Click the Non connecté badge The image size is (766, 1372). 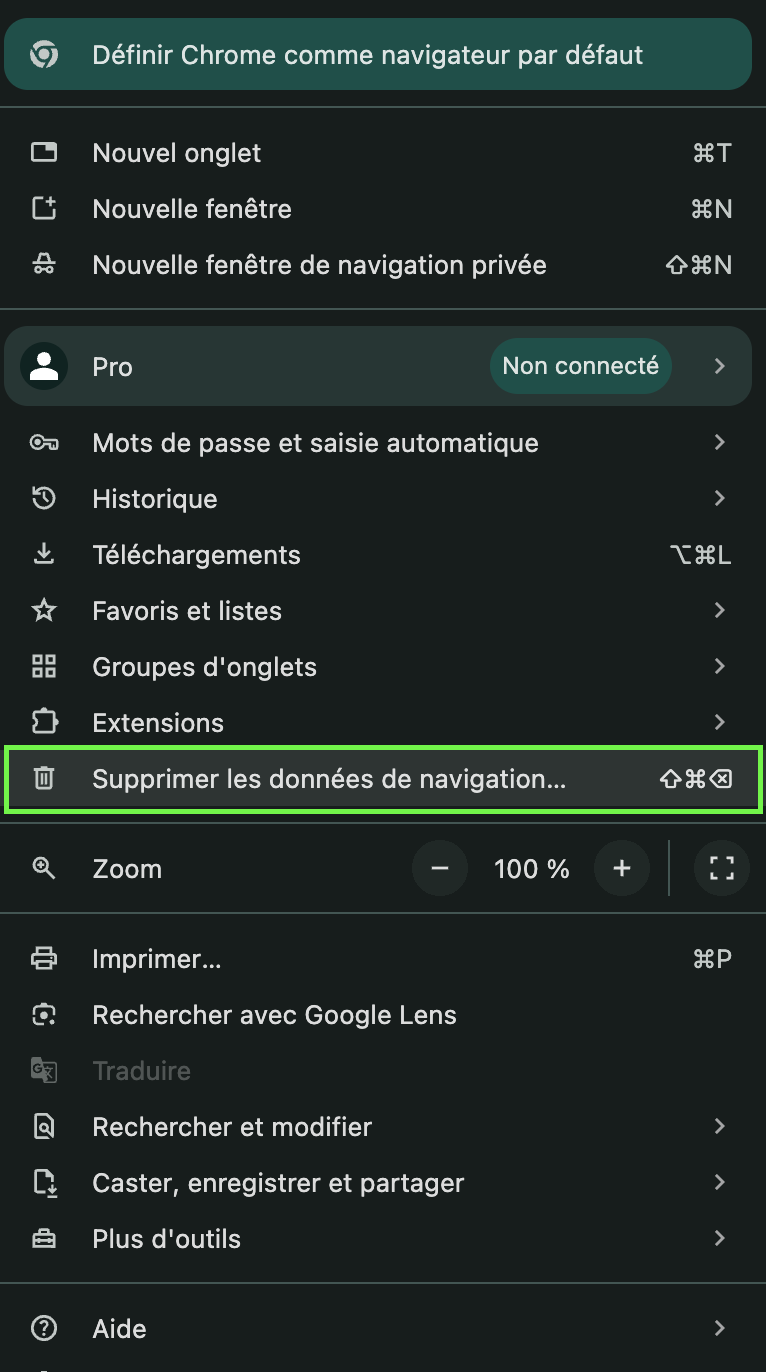coord(580,367)
